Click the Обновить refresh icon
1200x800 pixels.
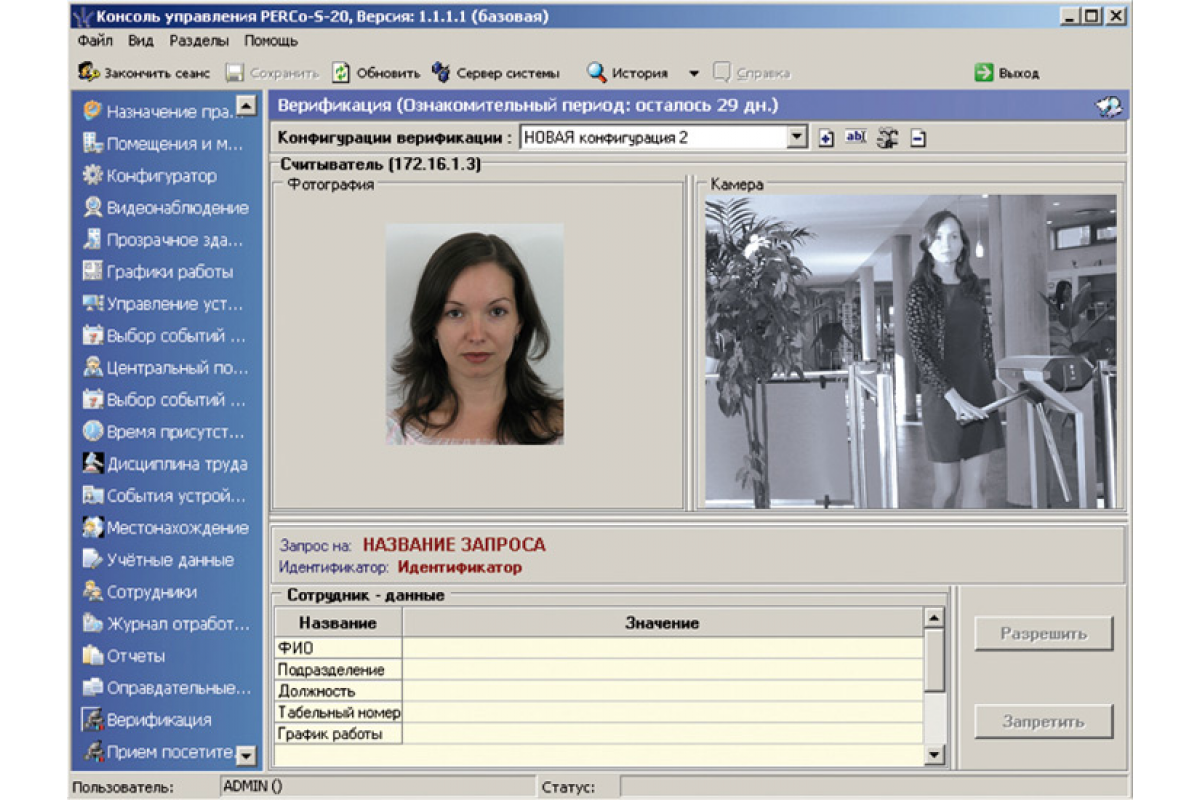tap(341, 73)
